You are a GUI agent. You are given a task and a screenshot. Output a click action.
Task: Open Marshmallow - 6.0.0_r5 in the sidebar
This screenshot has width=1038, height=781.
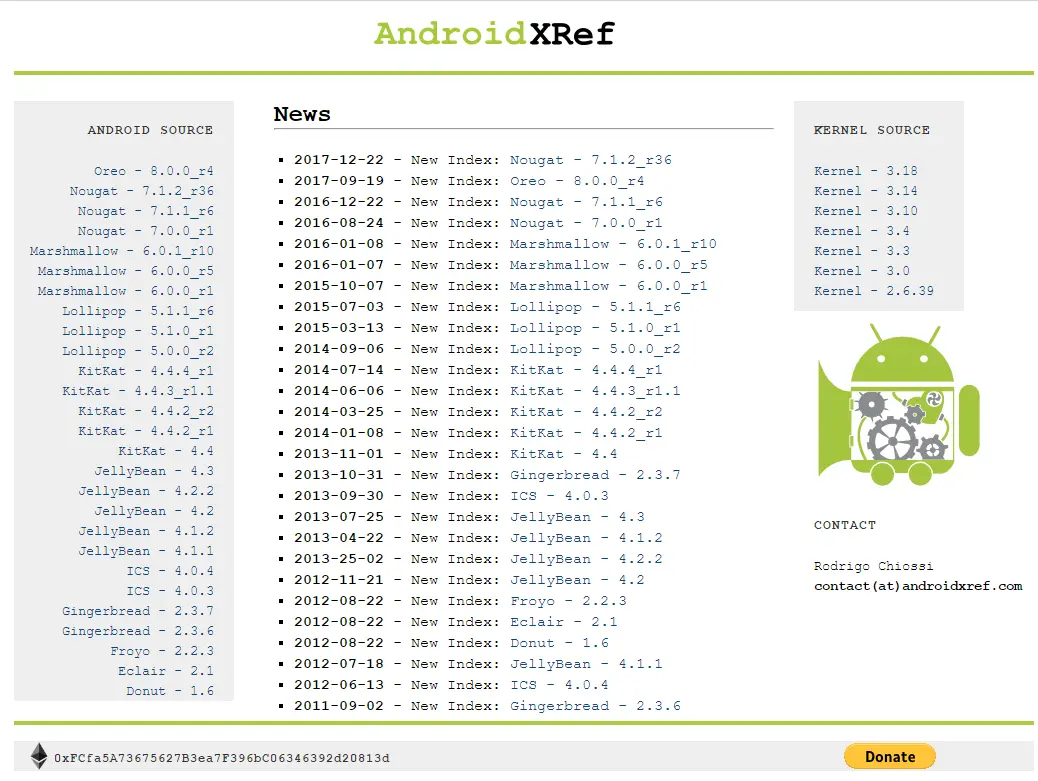point(126,271)
